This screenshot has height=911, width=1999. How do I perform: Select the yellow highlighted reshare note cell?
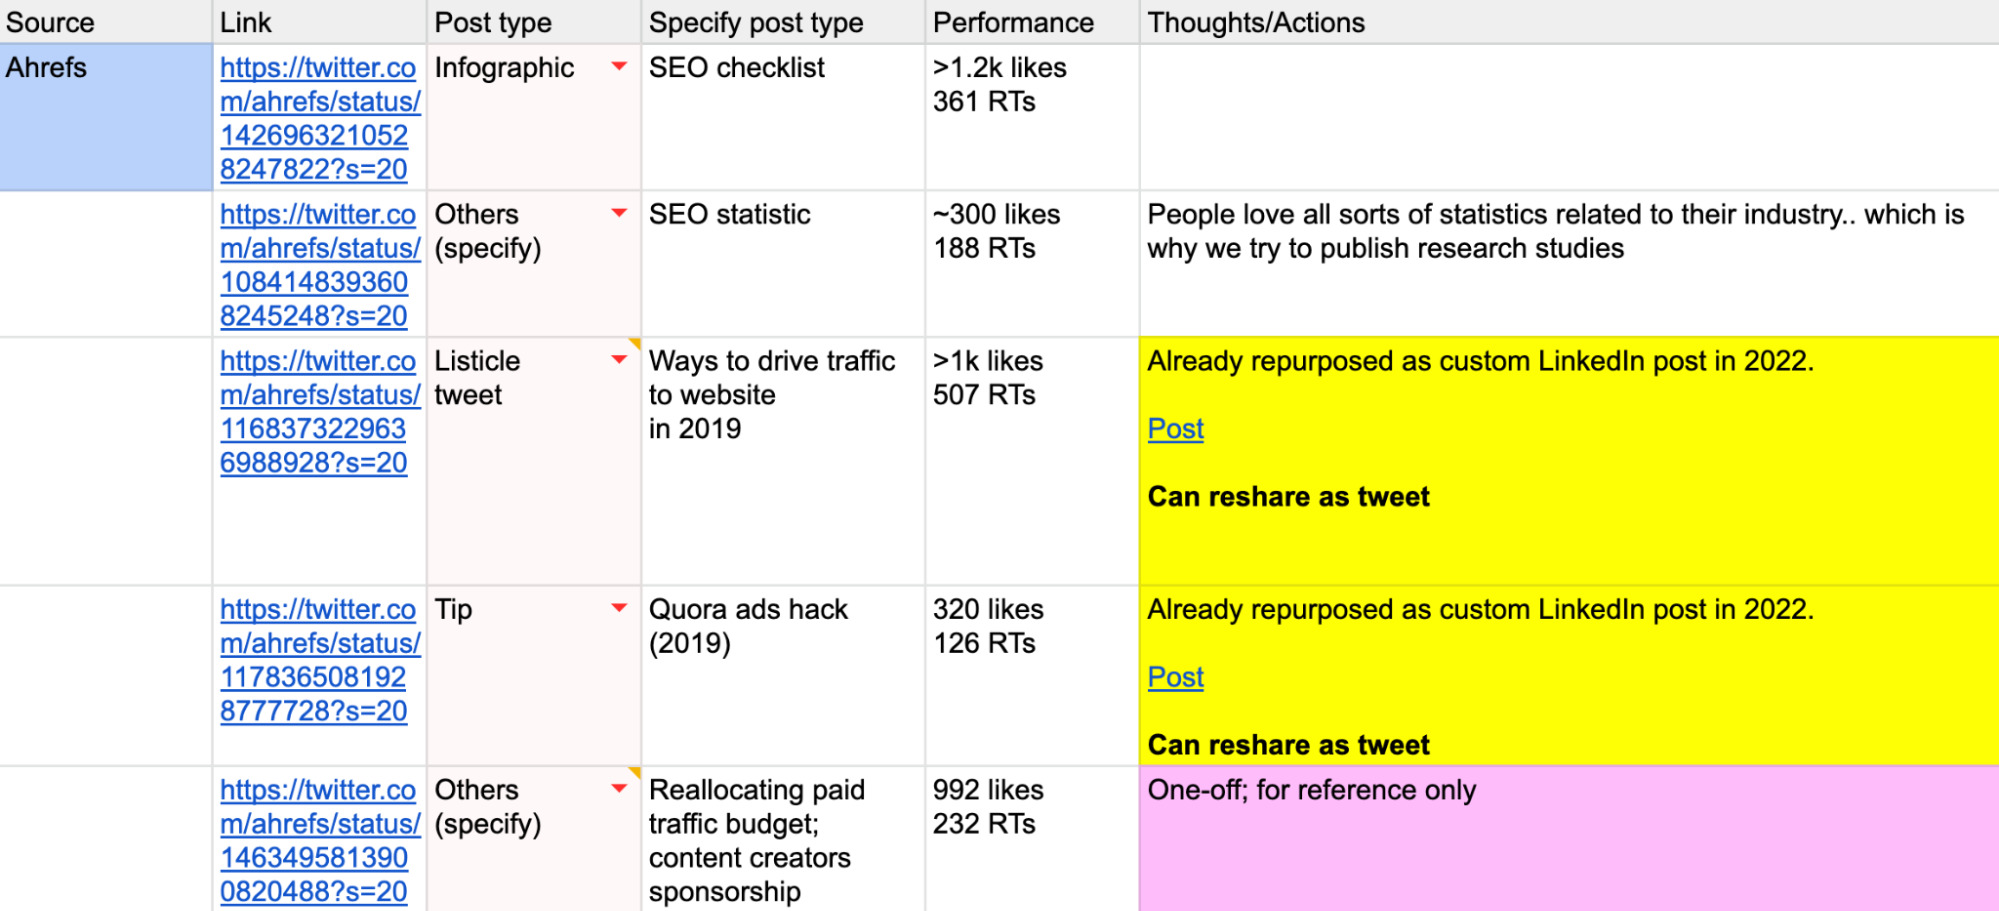tap(1560, 460)
